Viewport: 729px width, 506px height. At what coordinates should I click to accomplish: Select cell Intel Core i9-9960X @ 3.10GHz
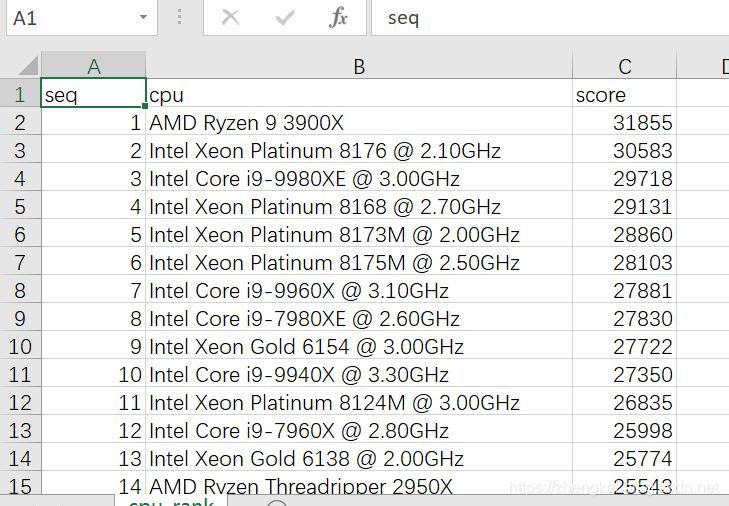click(359, 289)
